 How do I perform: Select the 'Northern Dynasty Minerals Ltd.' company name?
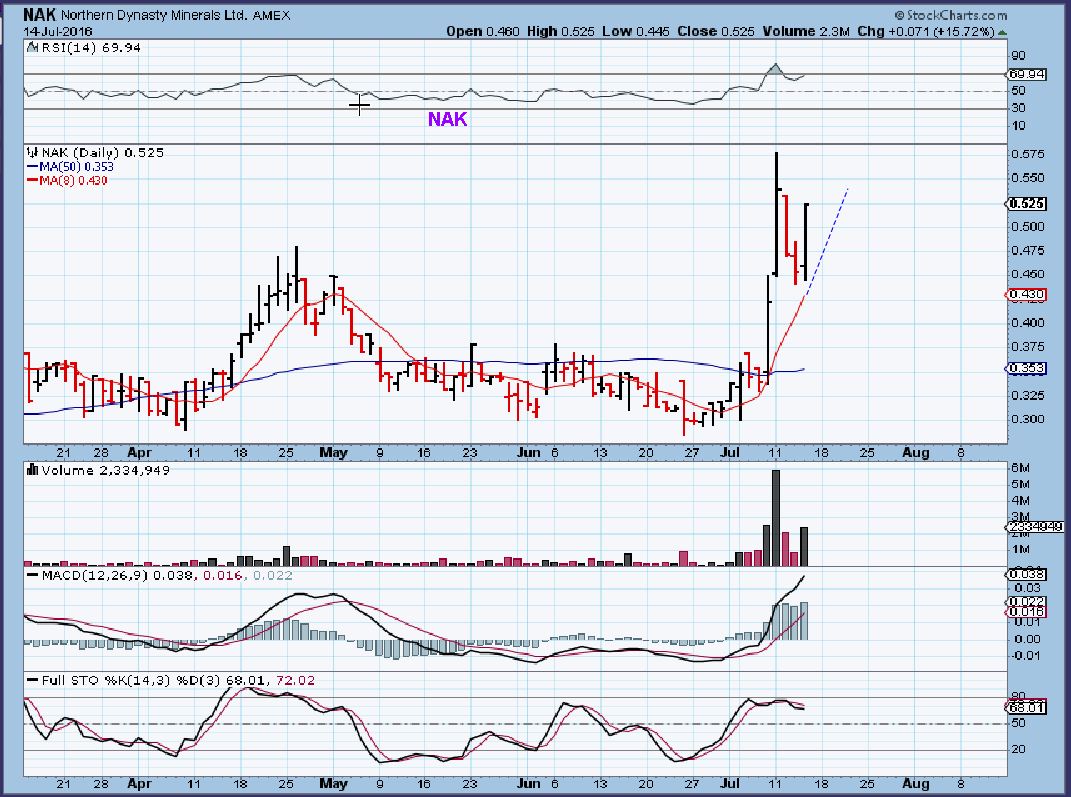click(x=155, y=15)
